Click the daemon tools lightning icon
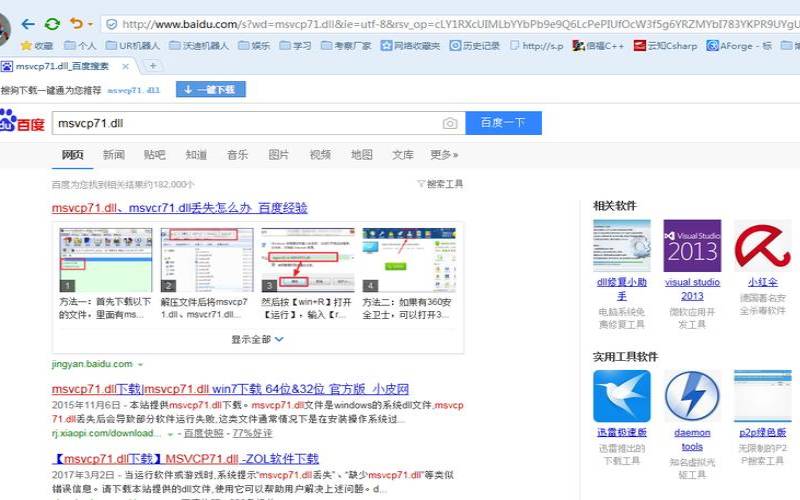Viewport: 800px width, 500px height. pos(692,396)
